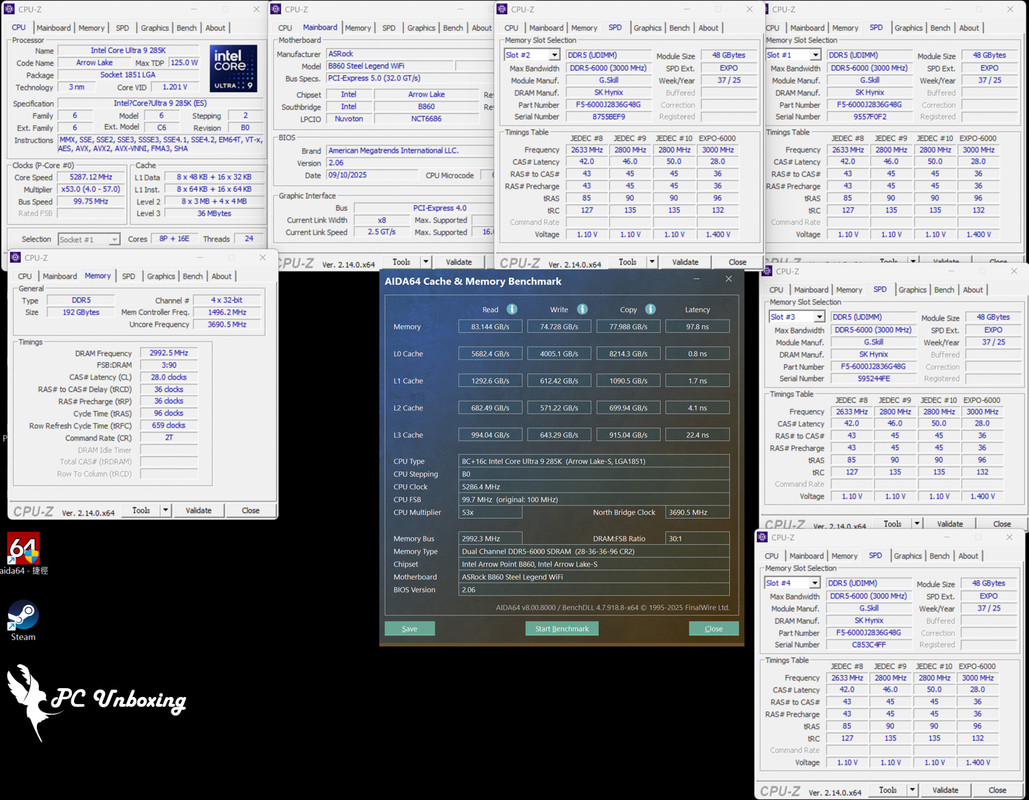Click Close button in Memory window
Viewport: 1029px width, 800px height.
(x=250, y=510)
